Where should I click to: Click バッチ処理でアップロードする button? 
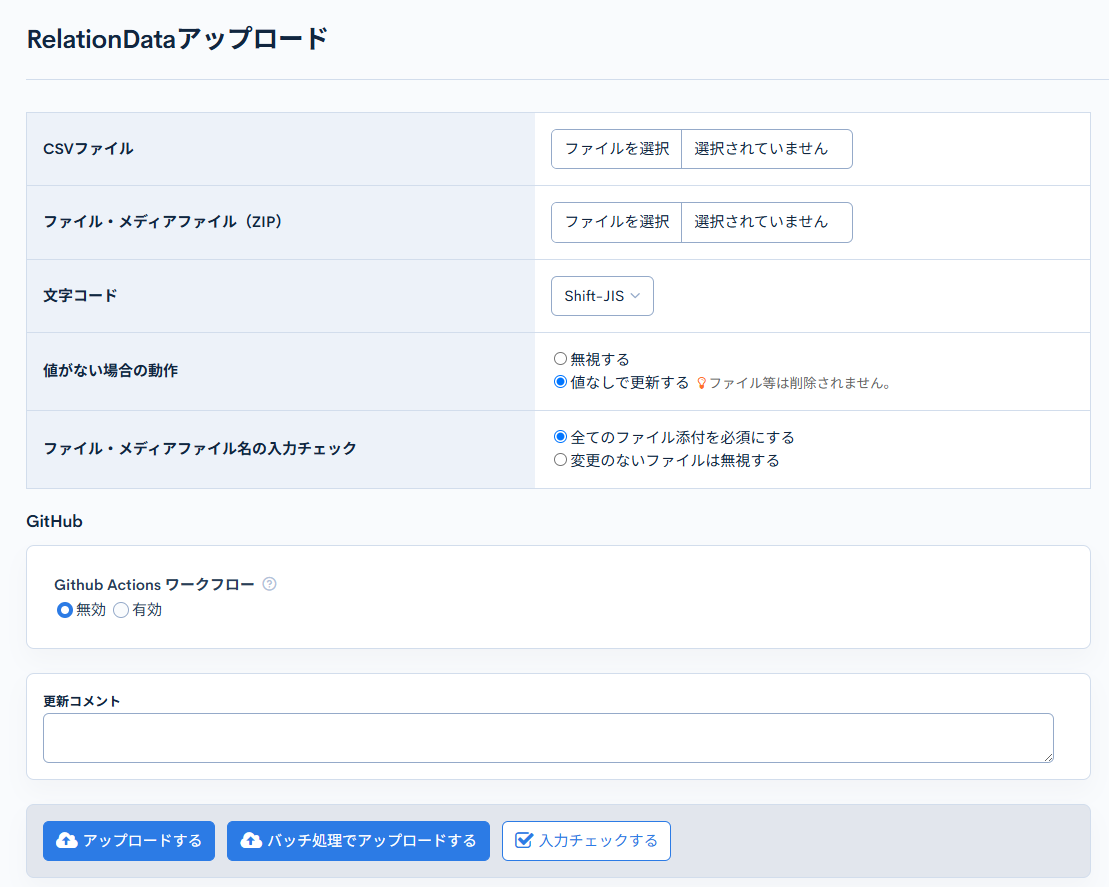pyautogui.click(x=357, y=841)
